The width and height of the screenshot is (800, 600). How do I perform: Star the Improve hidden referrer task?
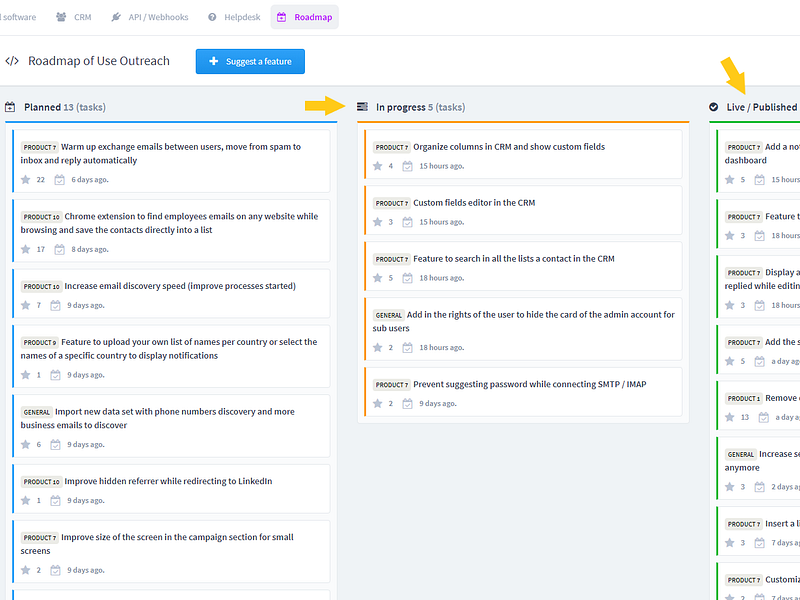(x=26, y=501)
